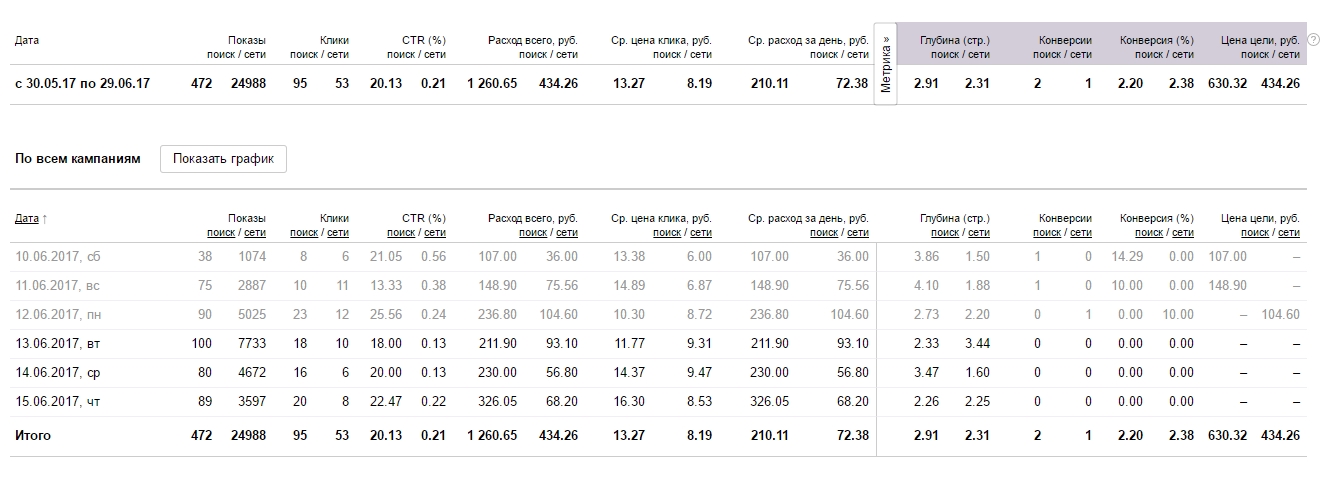Click the question mark help icon
Screen dimensions: 1327x482
tap(1314, 40)
